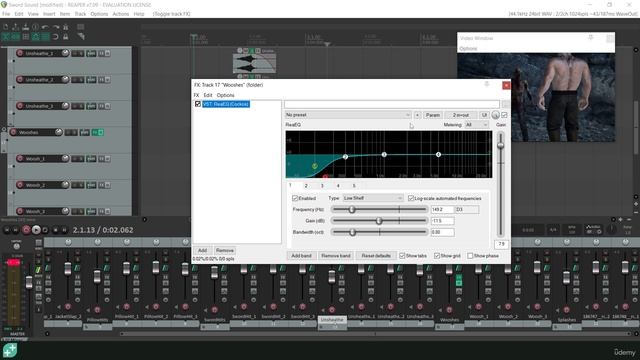The width and height of the screenshot is (640, 360).
Task: Toggle band Enabled checkbox
Action: [295, 198]
